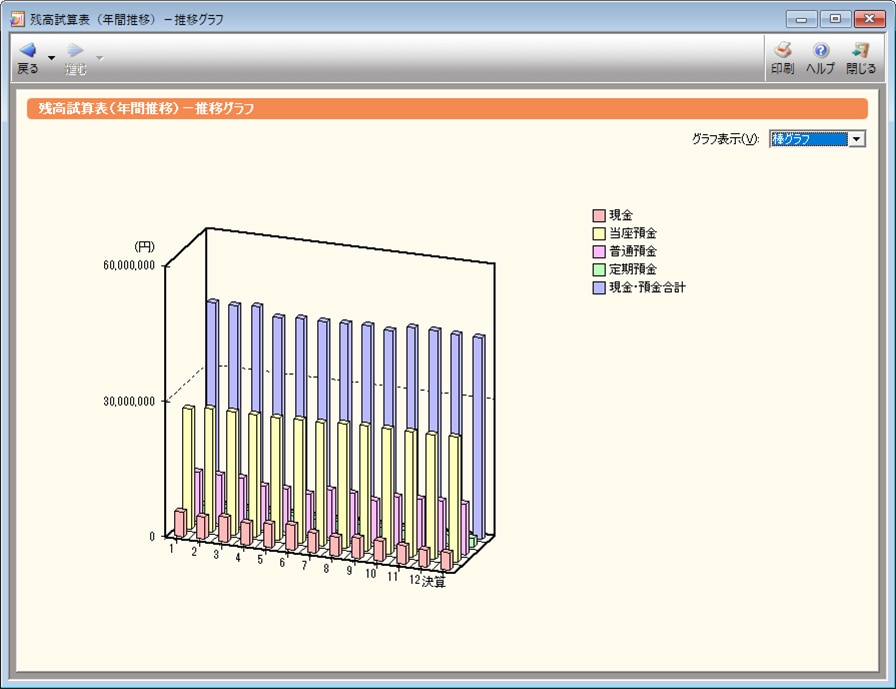
Task: Select the green 定期預金 legend swatch
Action: (x=599, y=270)
